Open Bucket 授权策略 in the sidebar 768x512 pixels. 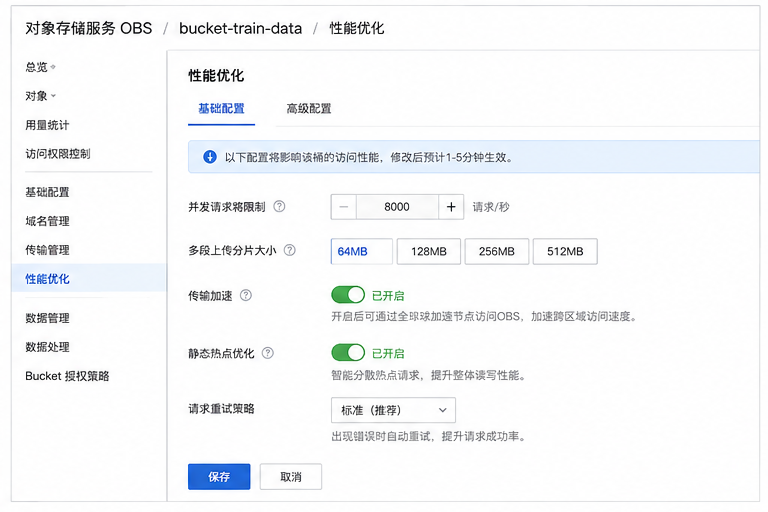tap(67, 376)
